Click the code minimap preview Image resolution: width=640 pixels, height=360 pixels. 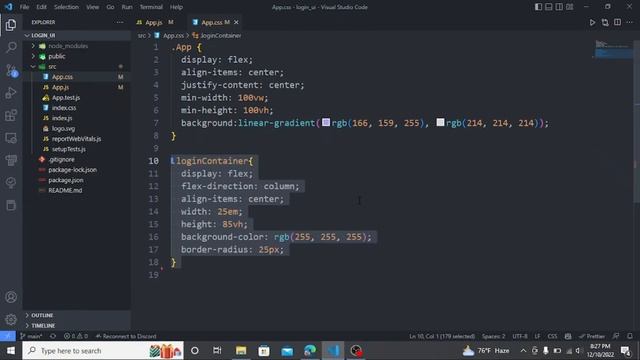(613, 49)
